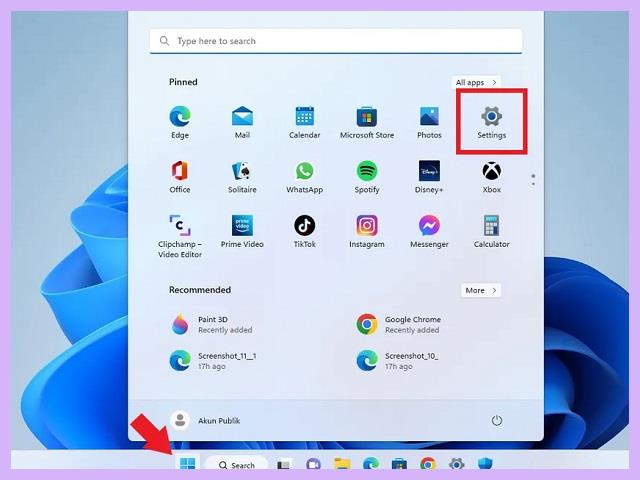Launch Disney+
The height and width of the screenshot is (480, 640).
pyautogui.click(x=429, y=177)
